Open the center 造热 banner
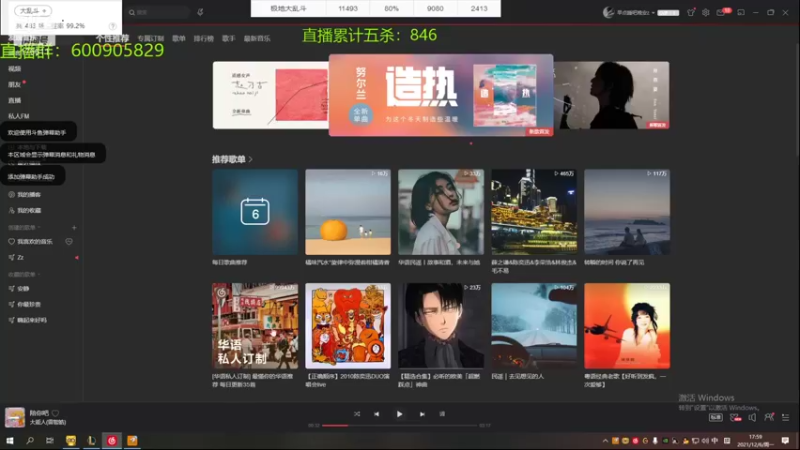 (441, 95)
